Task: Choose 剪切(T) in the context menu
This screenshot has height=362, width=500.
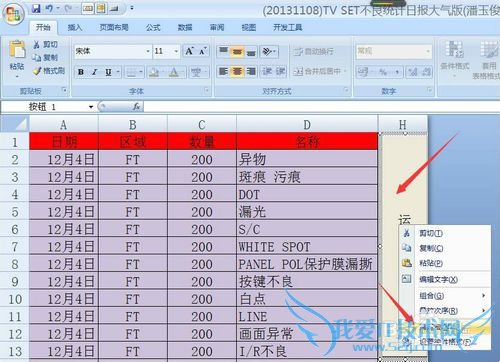Action: point(445,233)
